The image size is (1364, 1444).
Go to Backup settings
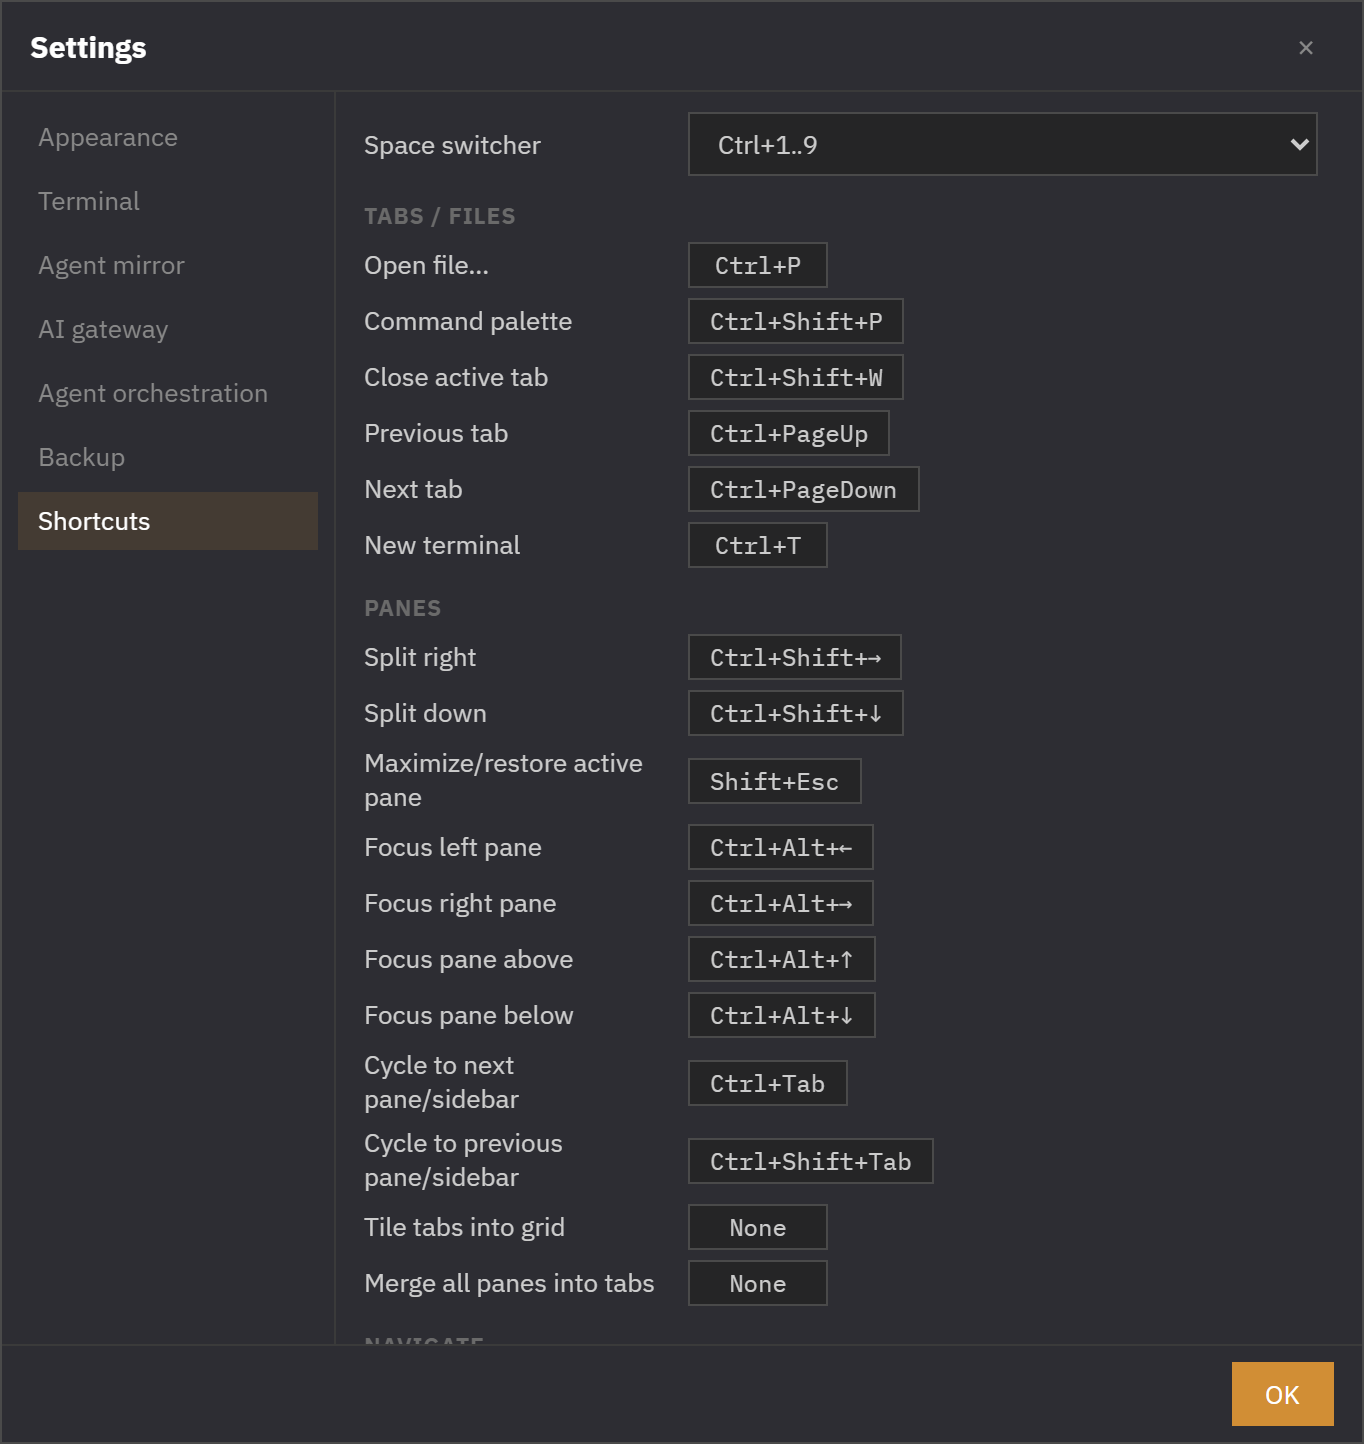click(168, 457)
